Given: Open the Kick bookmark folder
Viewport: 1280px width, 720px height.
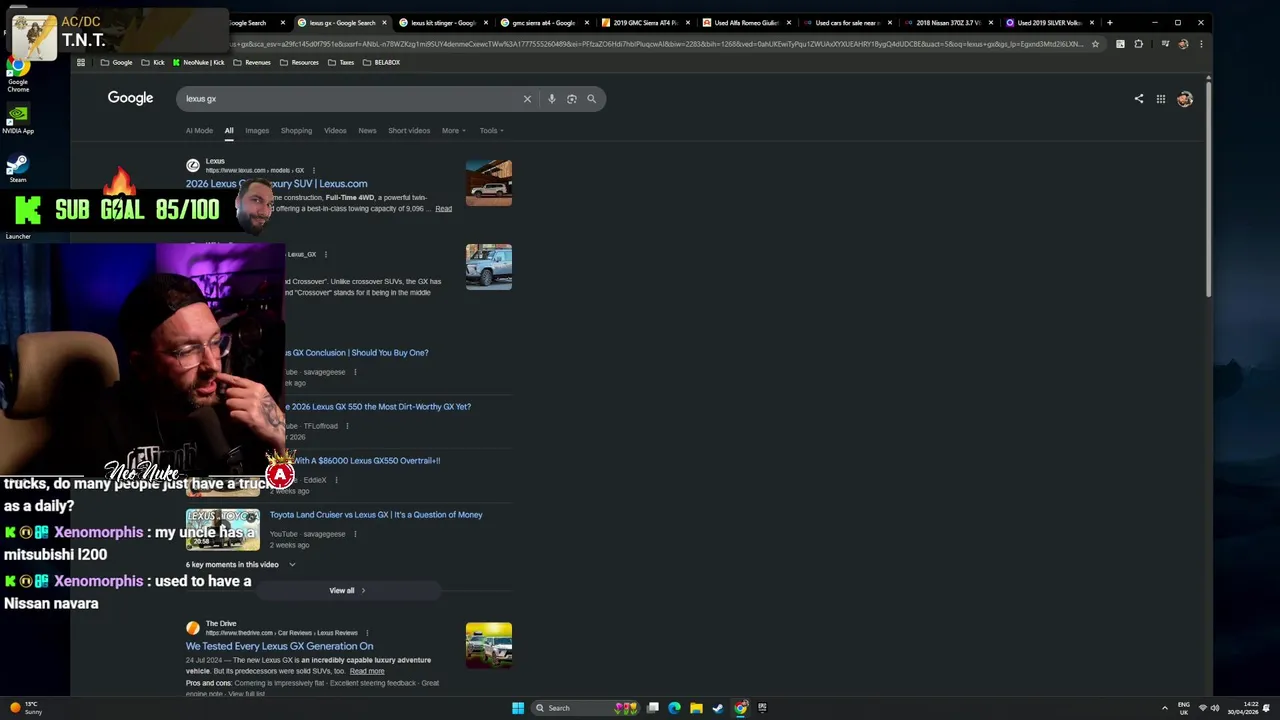Looking at the screenshot, I should point(153,62).
